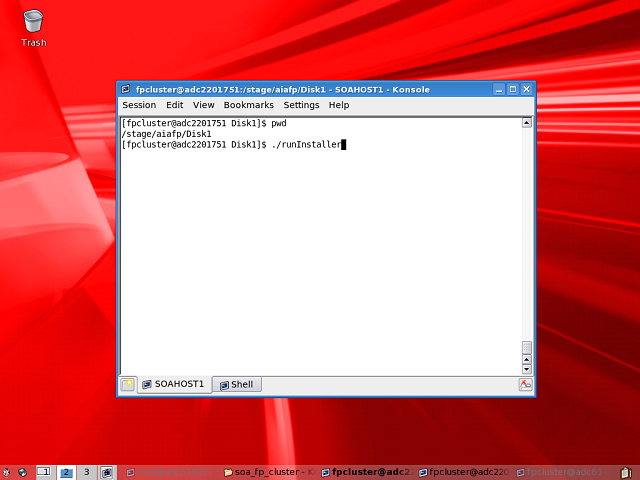Click the leftmost launcher icon in the panel

point(6,473)
